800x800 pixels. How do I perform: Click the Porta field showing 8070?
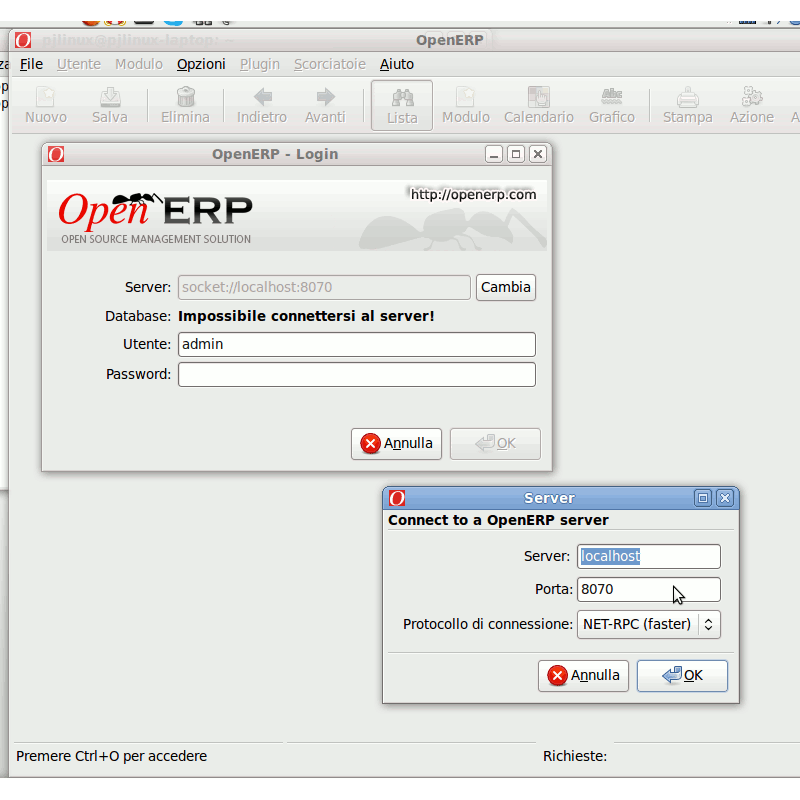tap(648, 589)
